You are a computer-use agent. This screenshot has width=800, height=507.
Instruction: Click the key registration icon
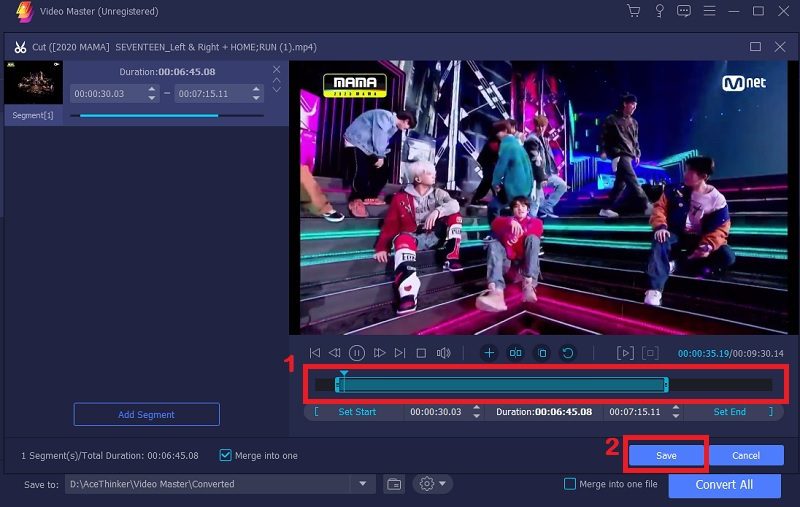659,11
